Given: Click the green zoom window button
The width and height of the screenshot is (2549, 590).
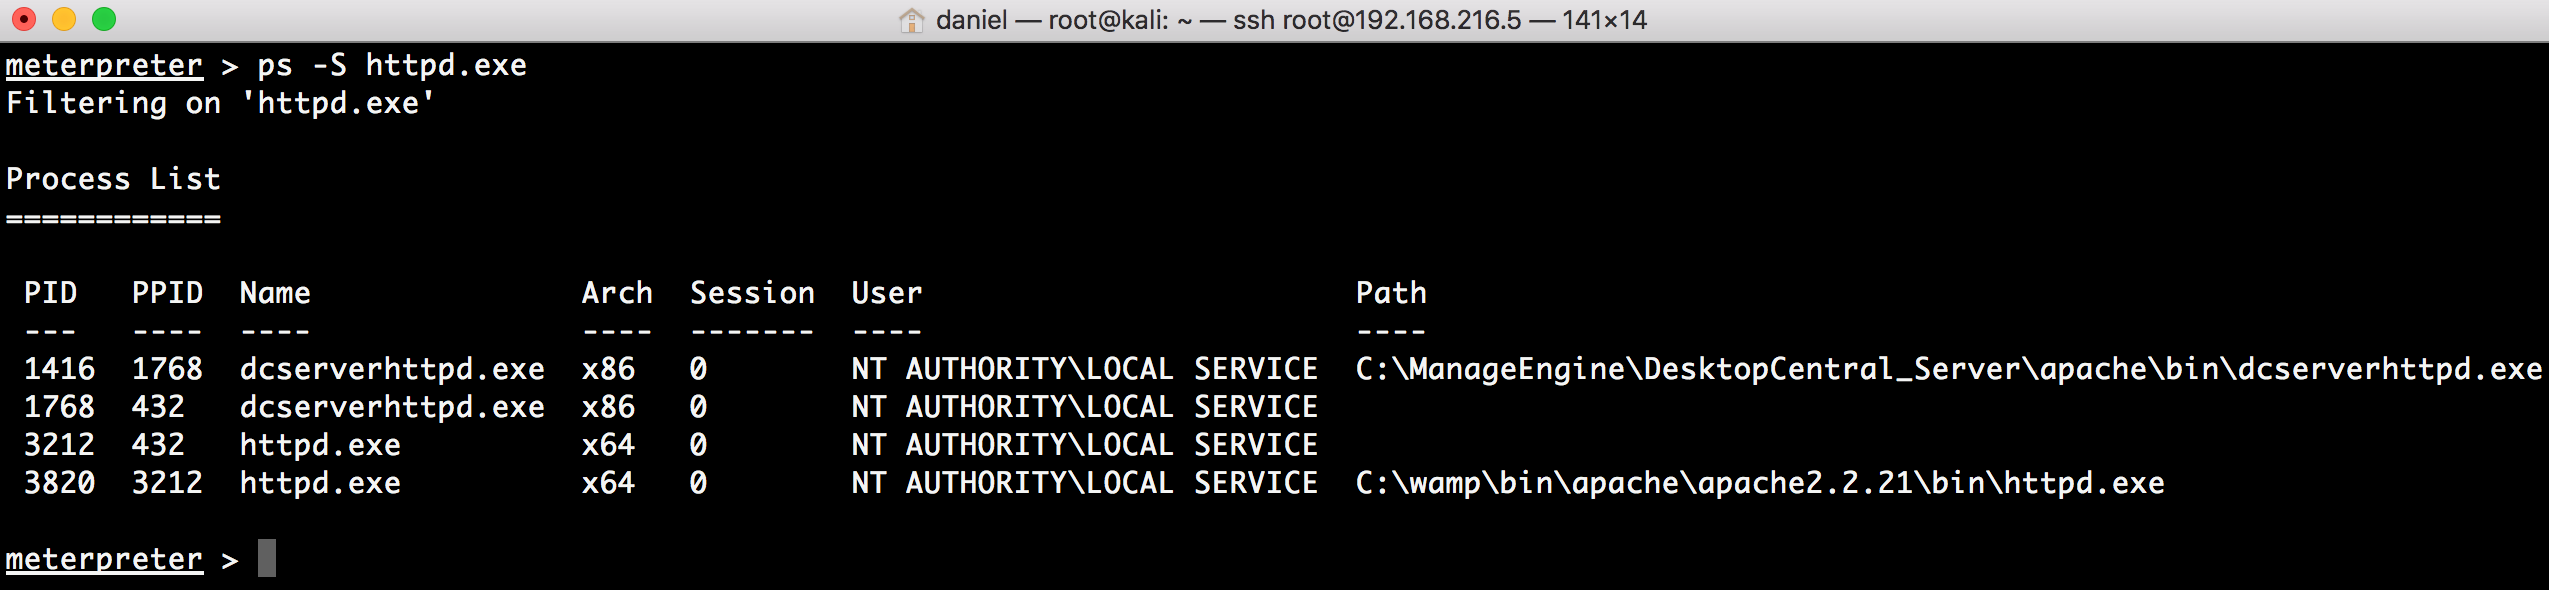Looking at the screenshot, I should point(104,19).
